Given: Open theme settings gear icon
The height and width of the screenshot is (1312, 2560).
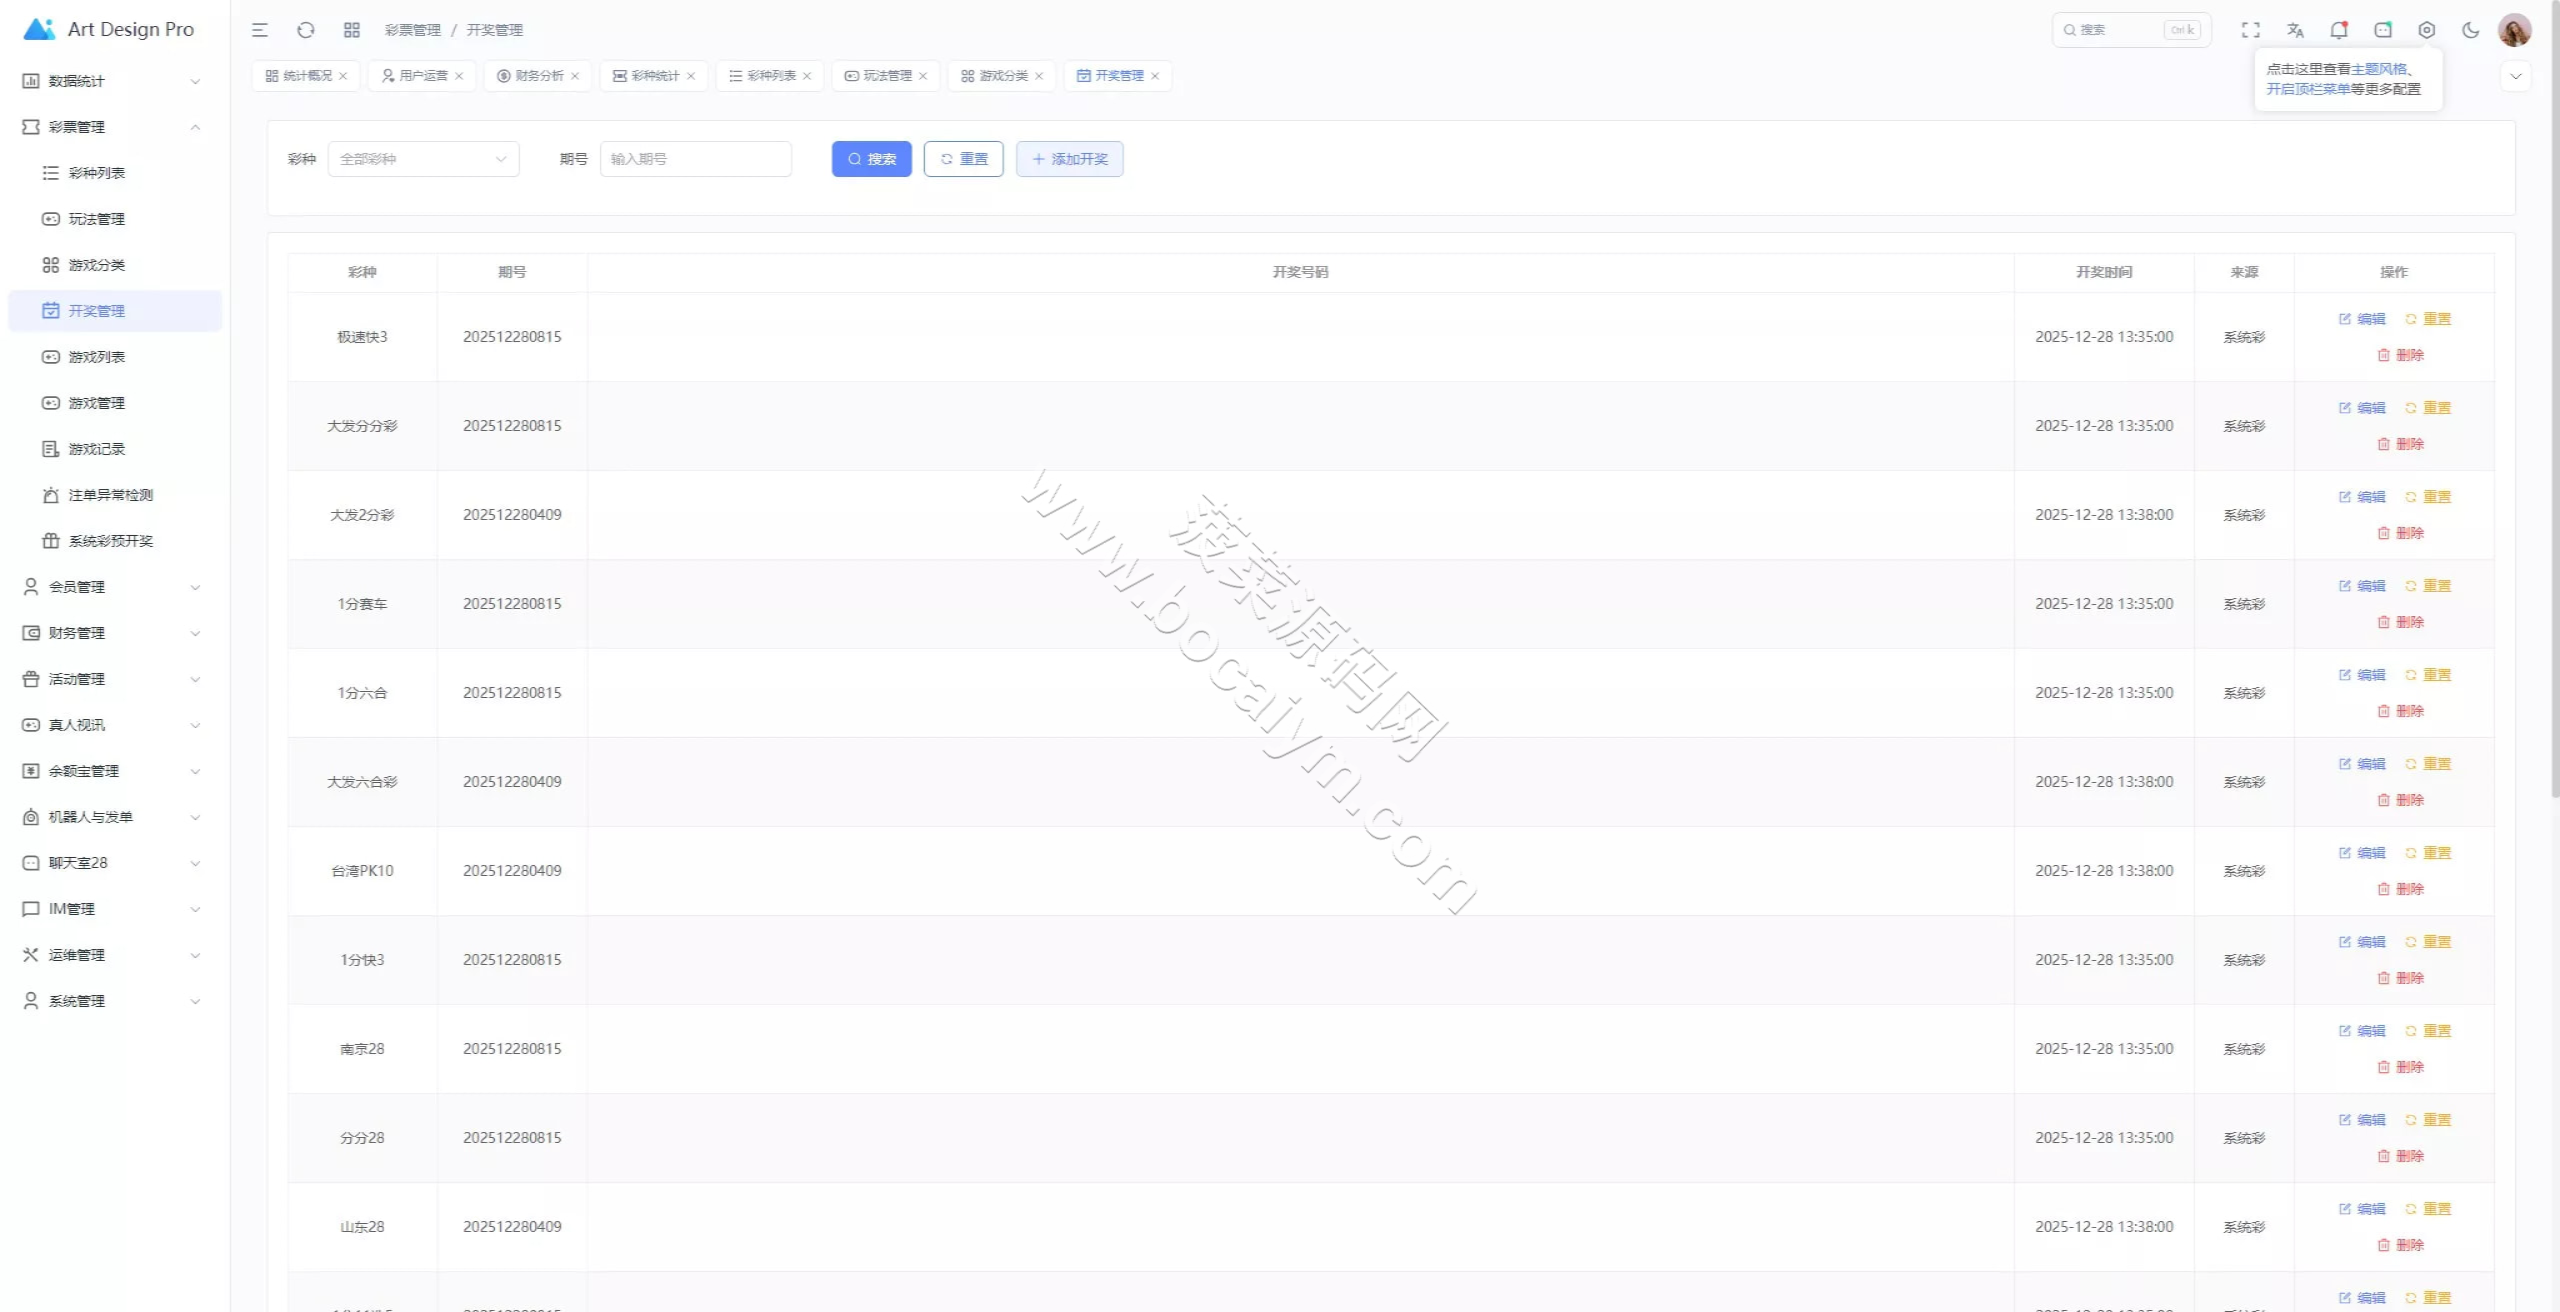Looking at the screenshot, I should 2427,30.
